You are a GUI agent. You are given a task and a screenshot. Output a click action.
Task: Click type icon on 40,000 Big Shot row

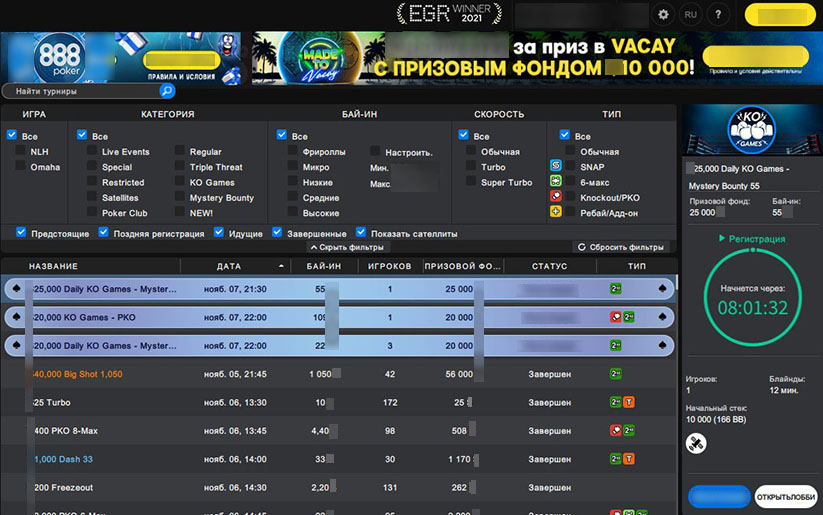click(x=616, y=374)
